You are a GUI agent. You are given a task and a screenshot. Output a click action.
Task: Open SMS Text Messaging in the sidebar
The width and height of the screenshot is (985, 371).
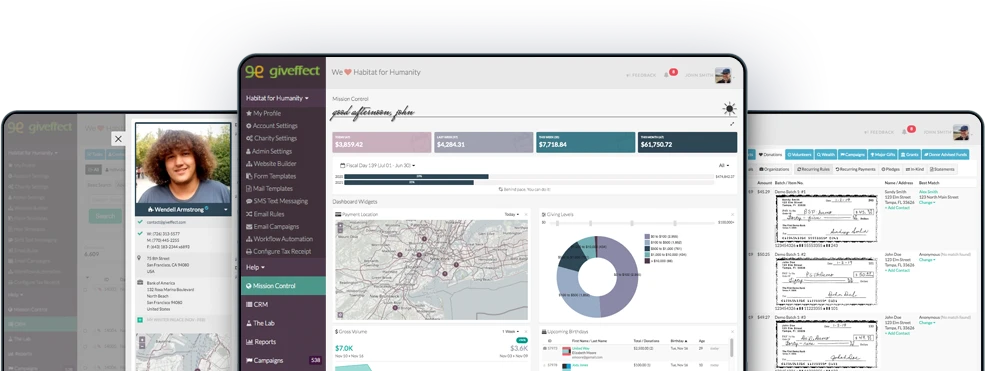tap(277, 202)
